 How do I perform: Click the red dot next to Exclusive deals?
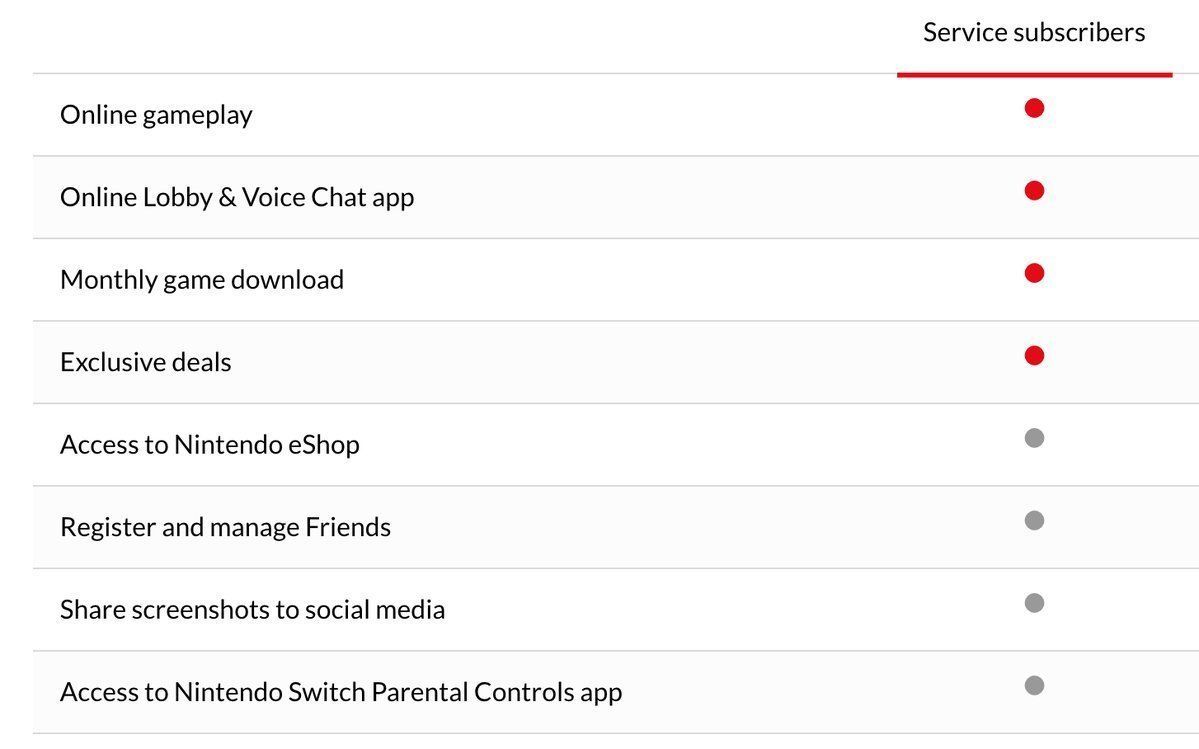(1034, 355)
